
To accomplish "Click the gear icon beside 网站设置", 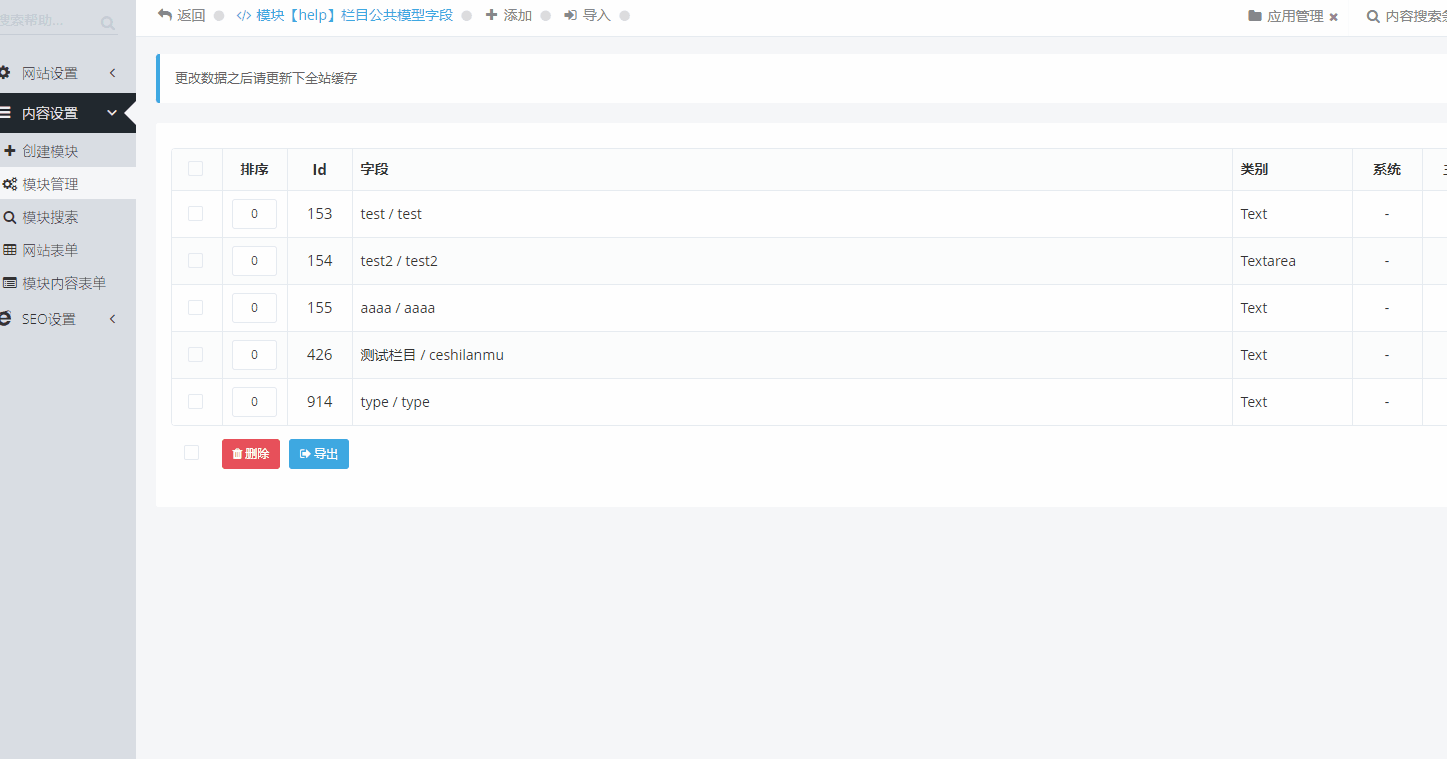I will [x=5, y=73].
